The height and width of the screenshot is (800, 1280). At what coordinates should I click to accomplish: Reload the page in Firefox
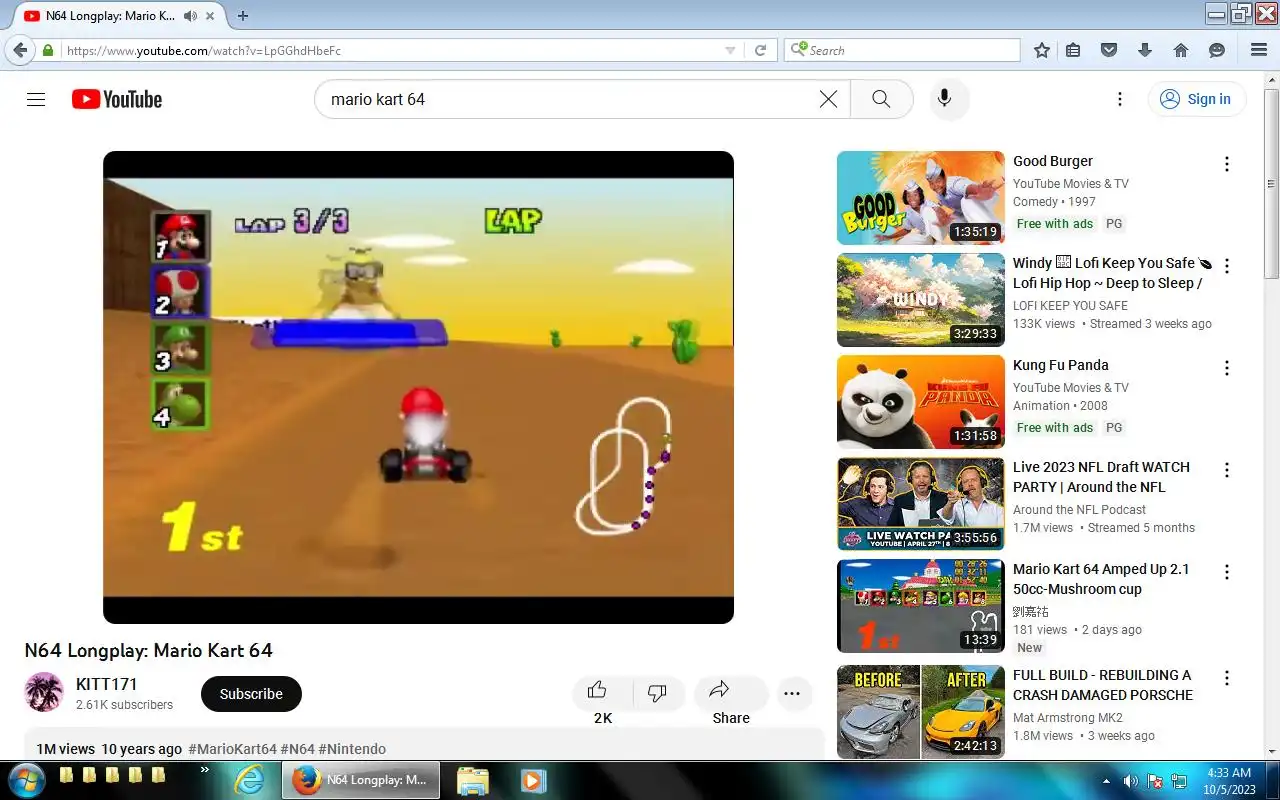tap(760, 50)
